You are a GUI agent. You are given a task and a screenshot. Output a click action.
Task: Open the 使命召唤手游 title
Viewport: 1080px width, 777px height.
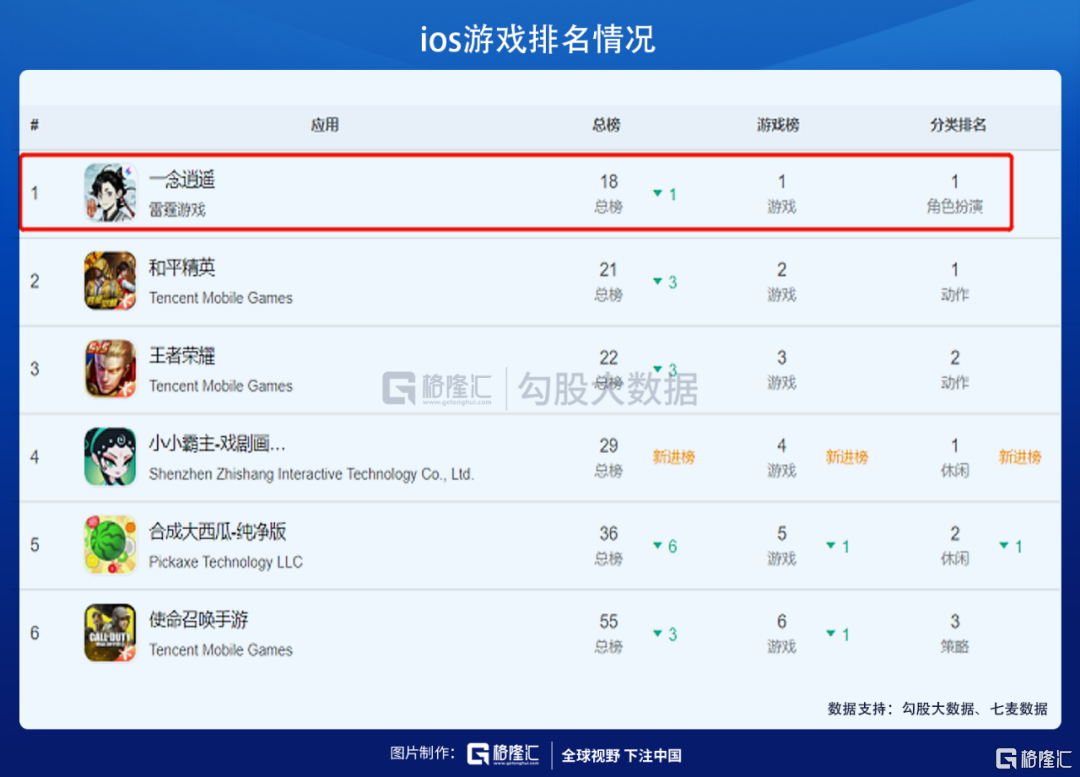tap(198, 620)
